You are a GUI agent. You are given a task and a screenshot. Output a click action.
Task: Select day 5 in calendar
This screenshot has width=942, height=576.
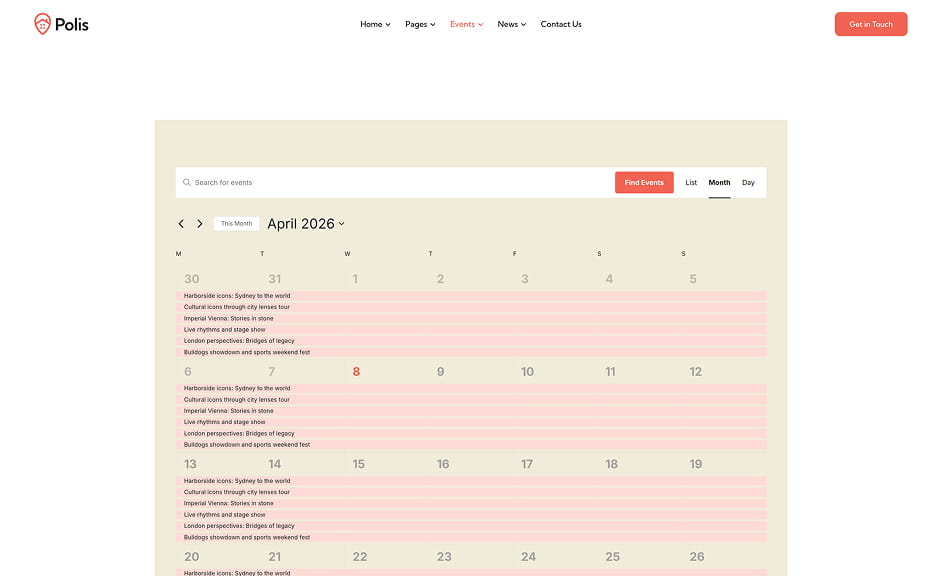point(693,279)
